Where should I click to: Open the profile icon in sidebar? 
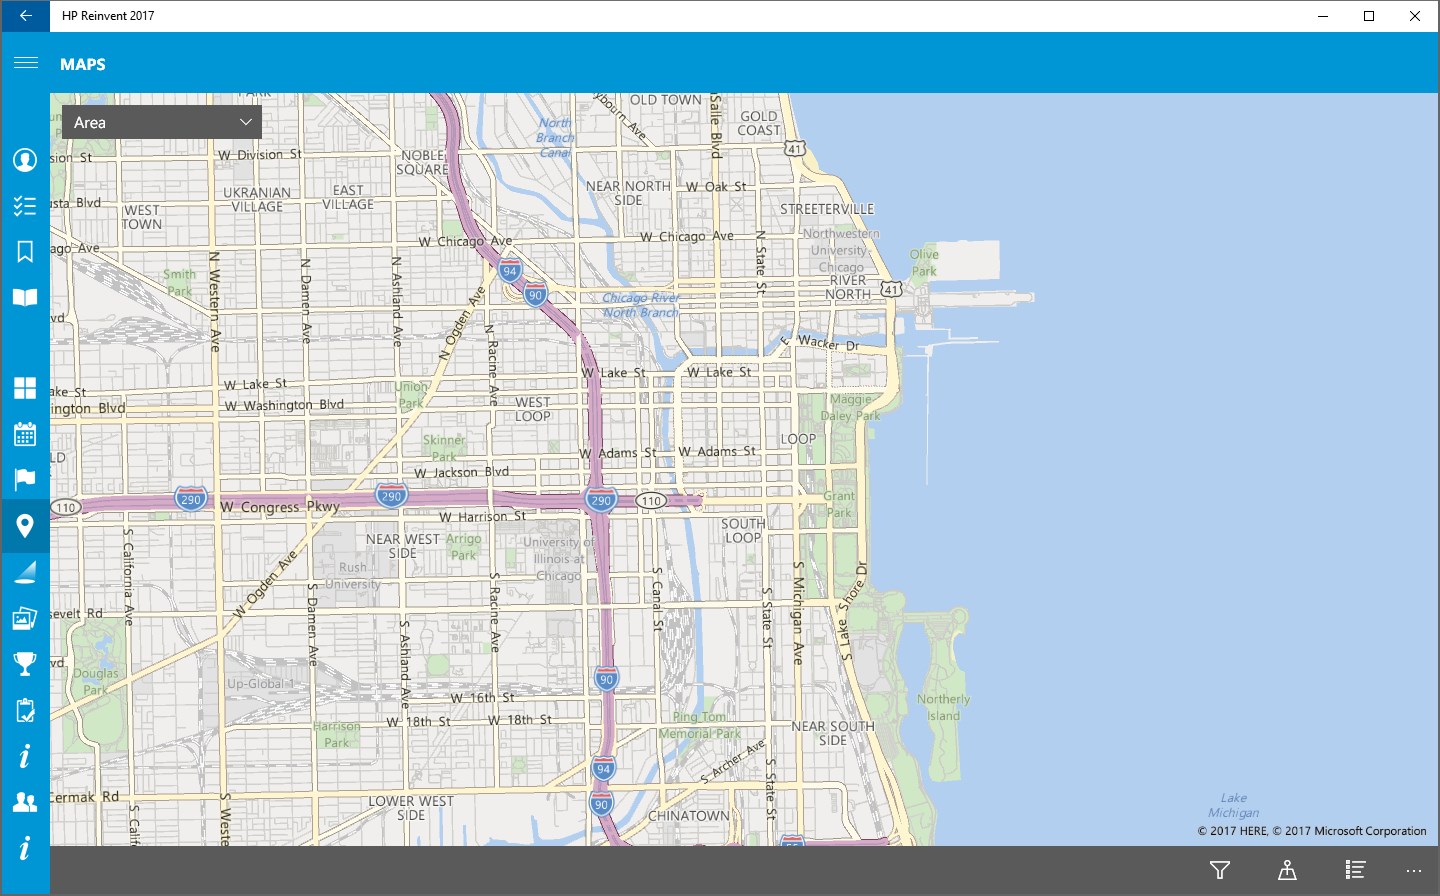pos(25,160)
